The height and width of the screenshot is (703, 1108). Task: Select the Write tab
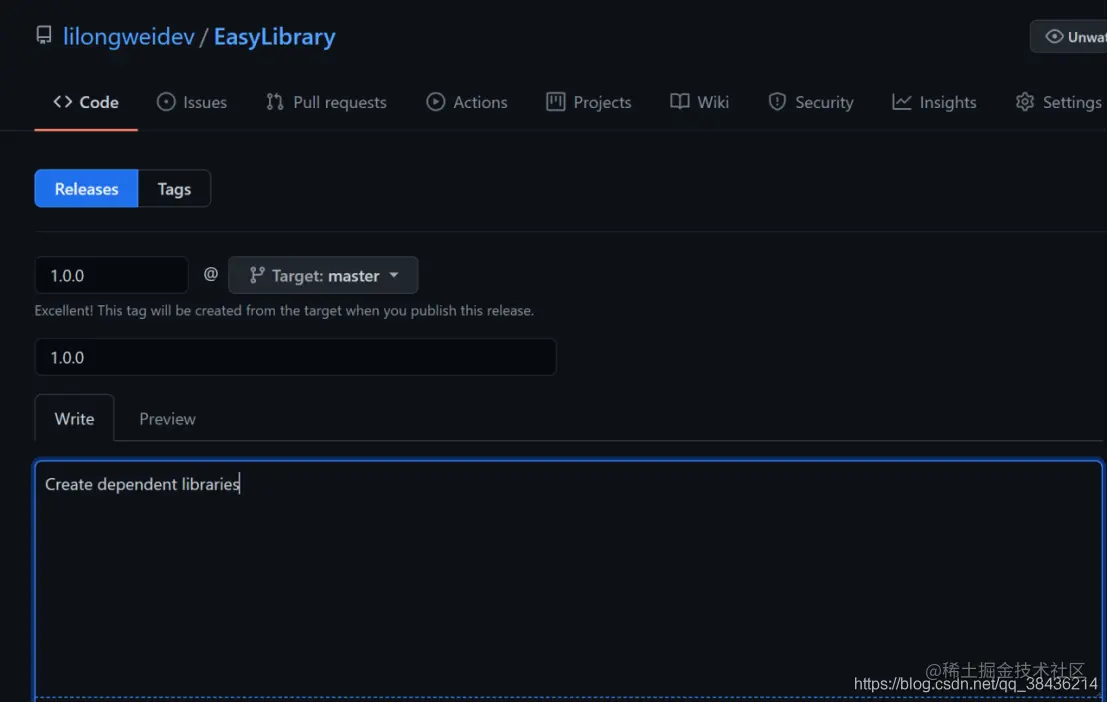(x=74, y=418)
